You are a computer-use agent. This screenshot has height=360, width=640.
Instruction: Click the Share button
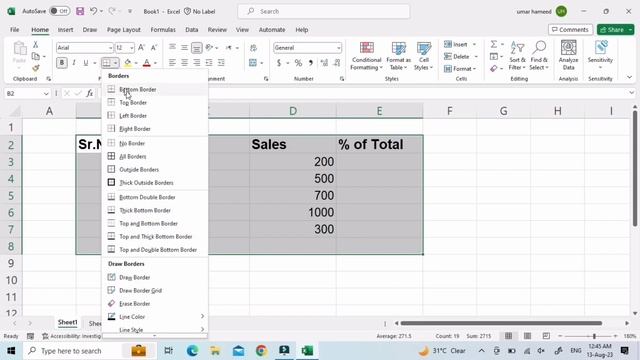[616, 30]
